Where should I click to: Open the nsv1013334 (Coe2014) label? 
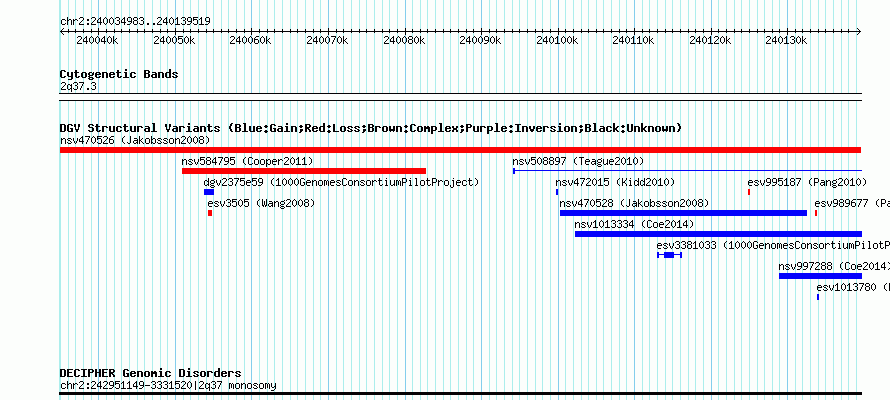(x=635, y=224)
